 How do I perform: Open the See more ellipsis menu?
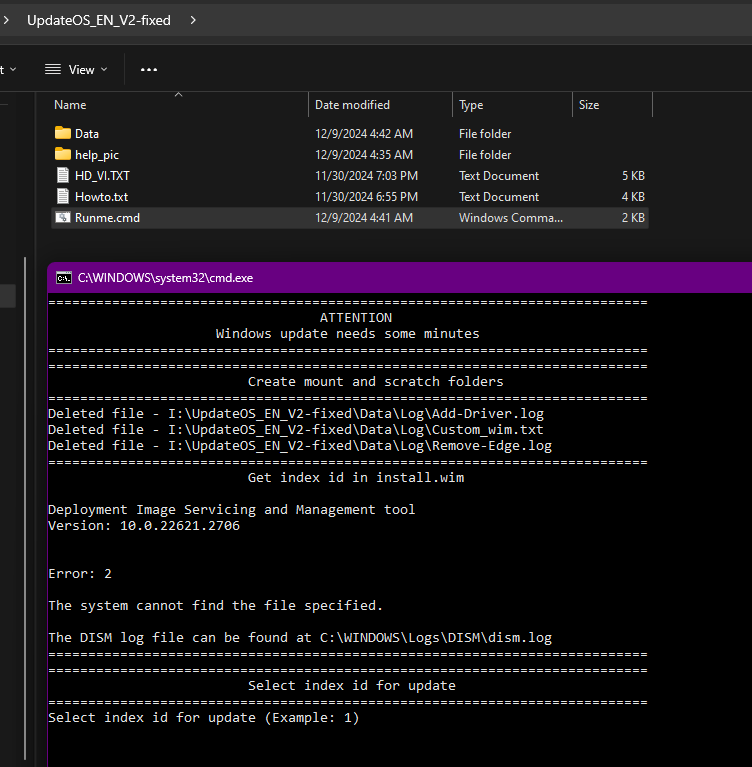pyautogui.click(x=149, y=69)
